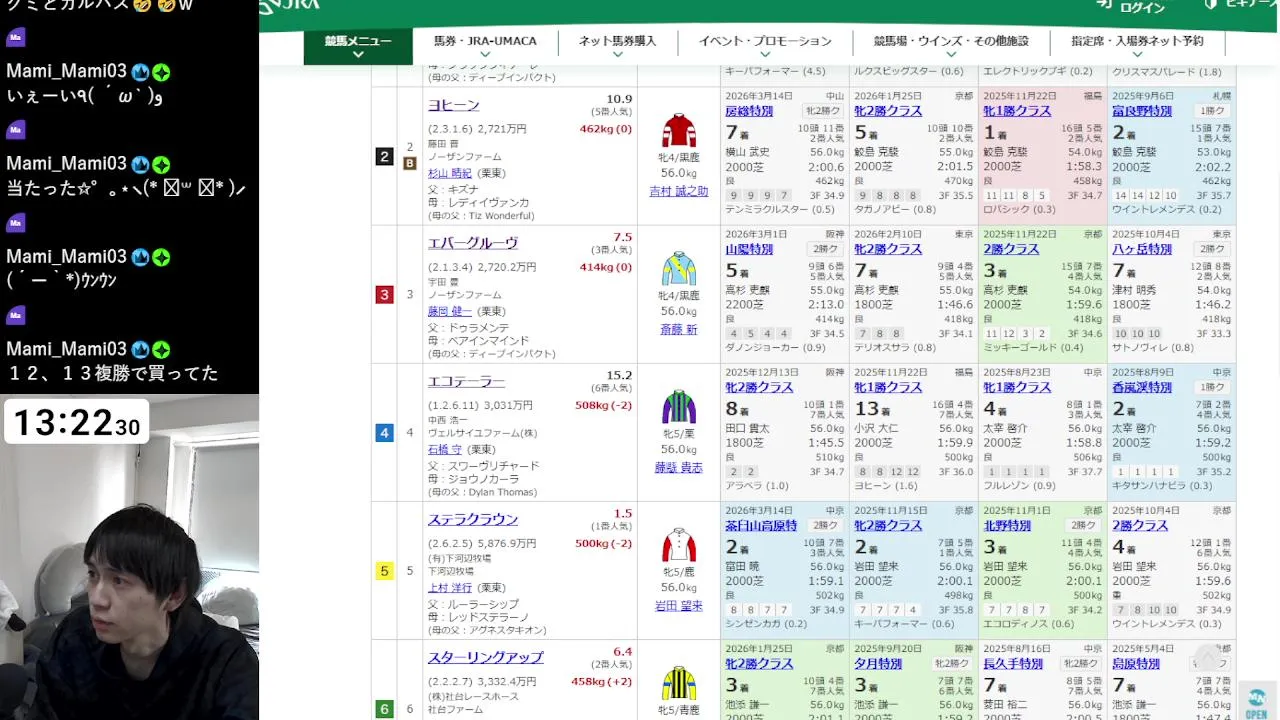
Task: Click odds value 10.9 for ヨヒーン
Action: (x=619, y=99)
